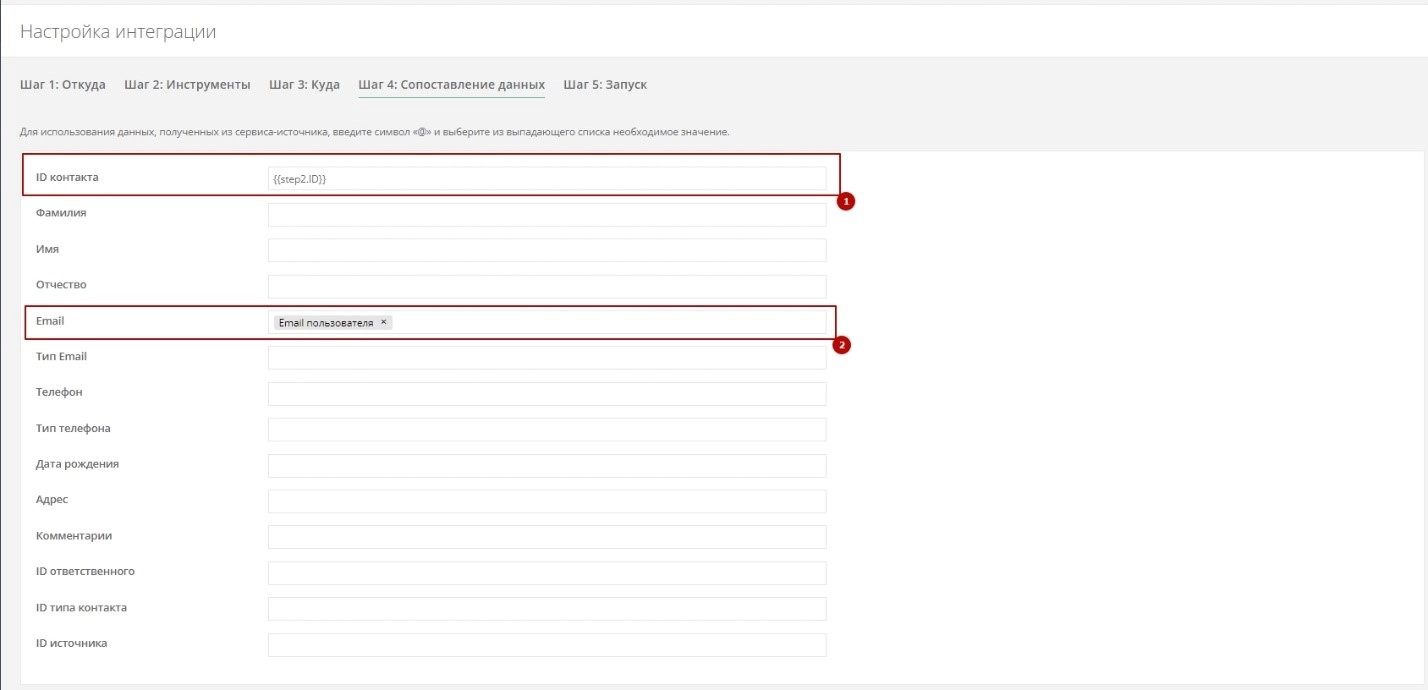Viewport: 1428px width, 690px height.
Task: Select Шаг 4: Сопоставление данных tab
Action: tap(451, 85)
